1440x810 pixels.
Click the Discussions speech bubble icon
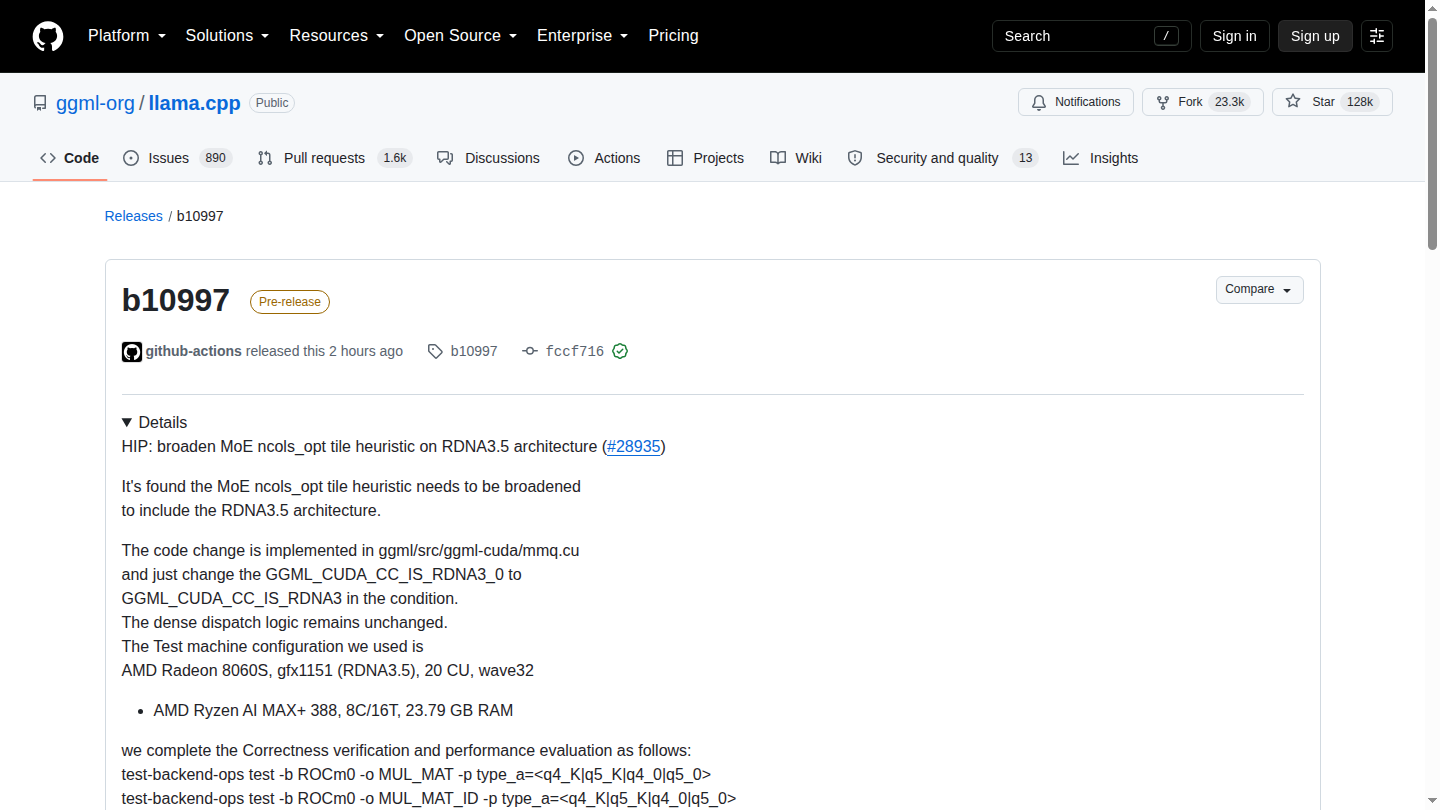point(445,158)
